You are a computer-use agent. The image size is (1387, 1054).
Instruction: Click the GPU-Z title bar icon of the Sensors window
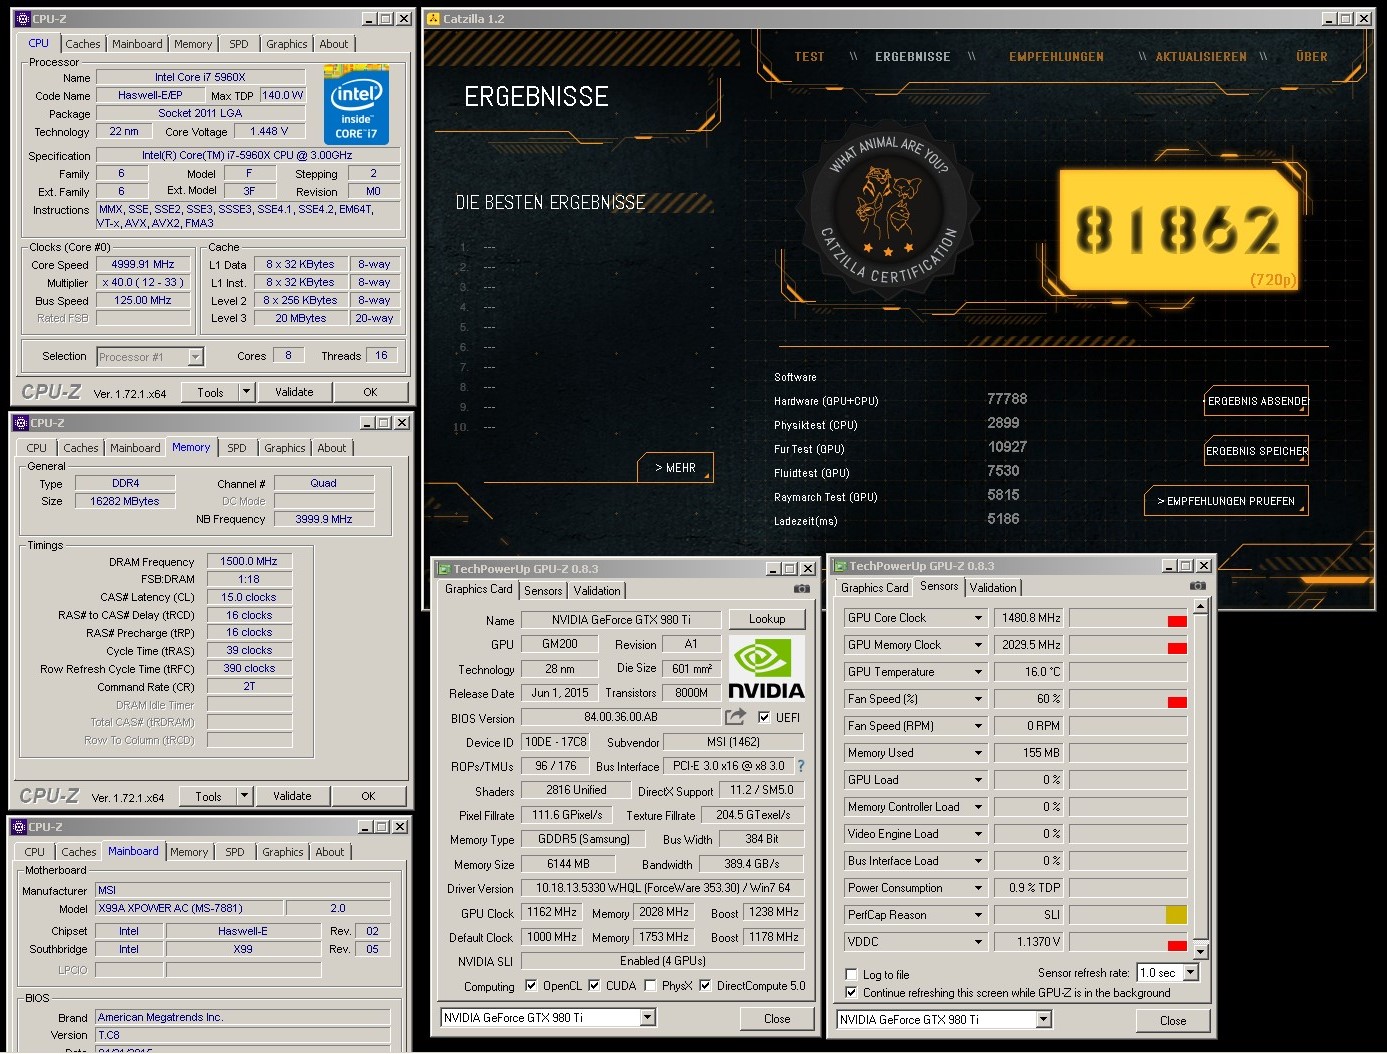pos(840,566)
